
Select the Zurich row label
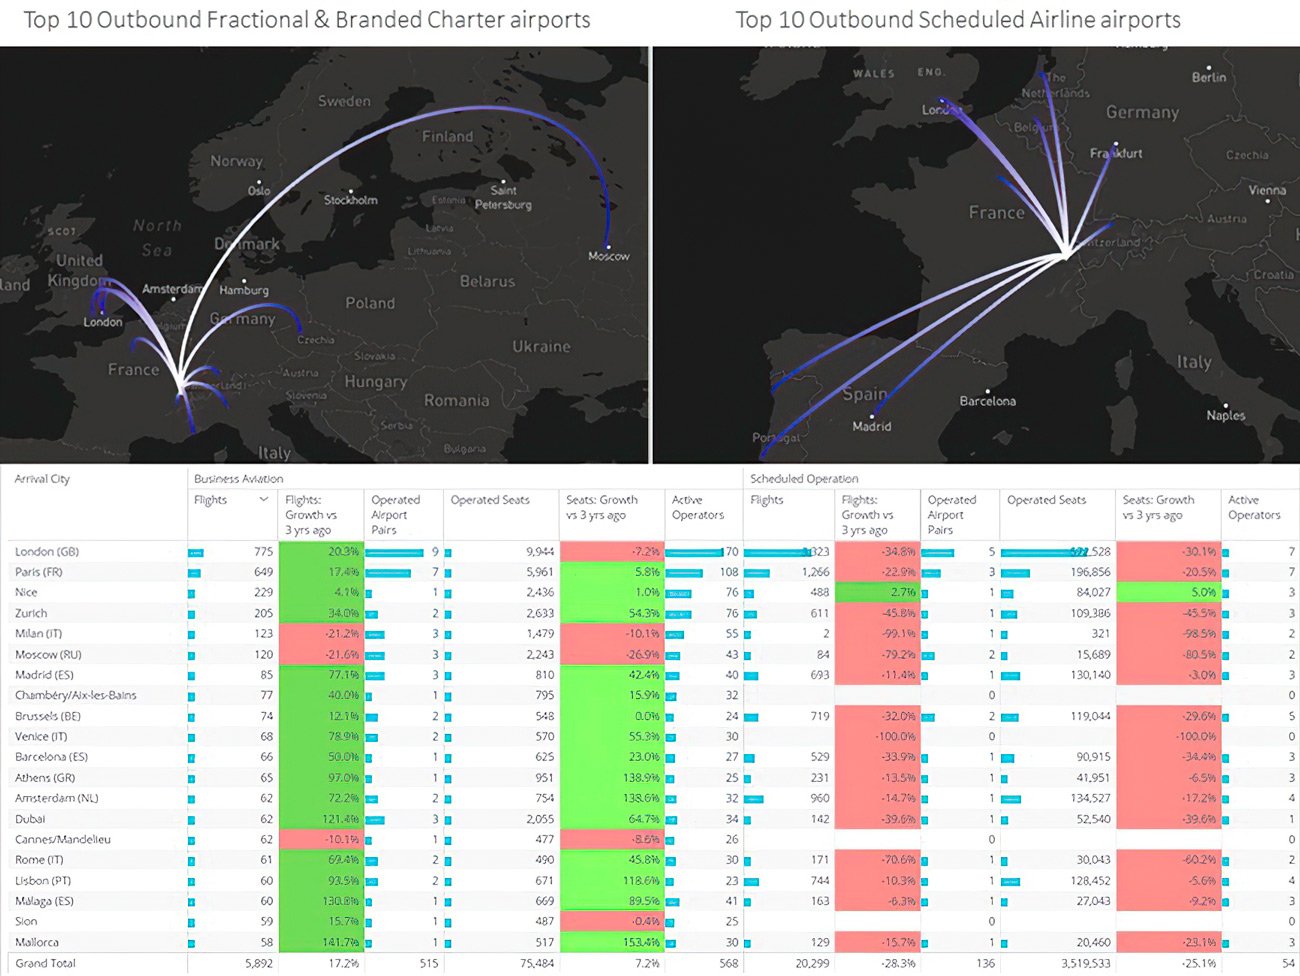click(x=31, y=613)
